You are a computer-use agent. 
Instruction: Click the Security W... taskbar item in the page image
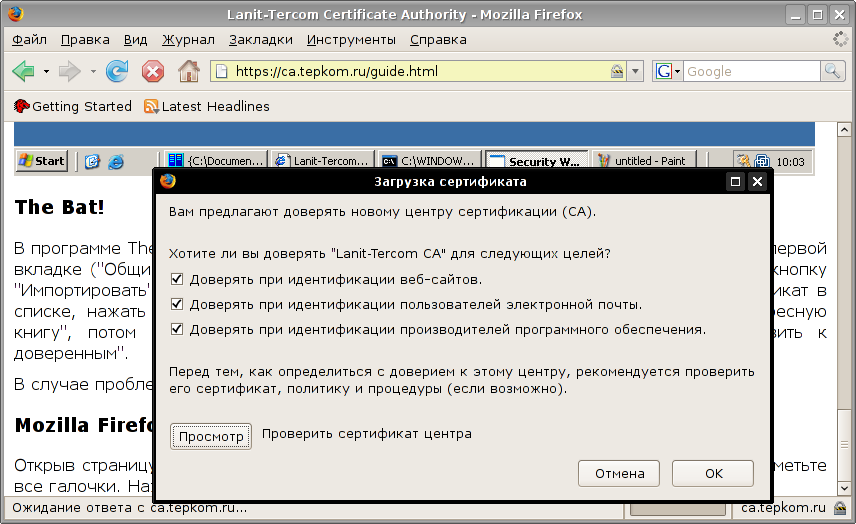click(x=537, y=161)
